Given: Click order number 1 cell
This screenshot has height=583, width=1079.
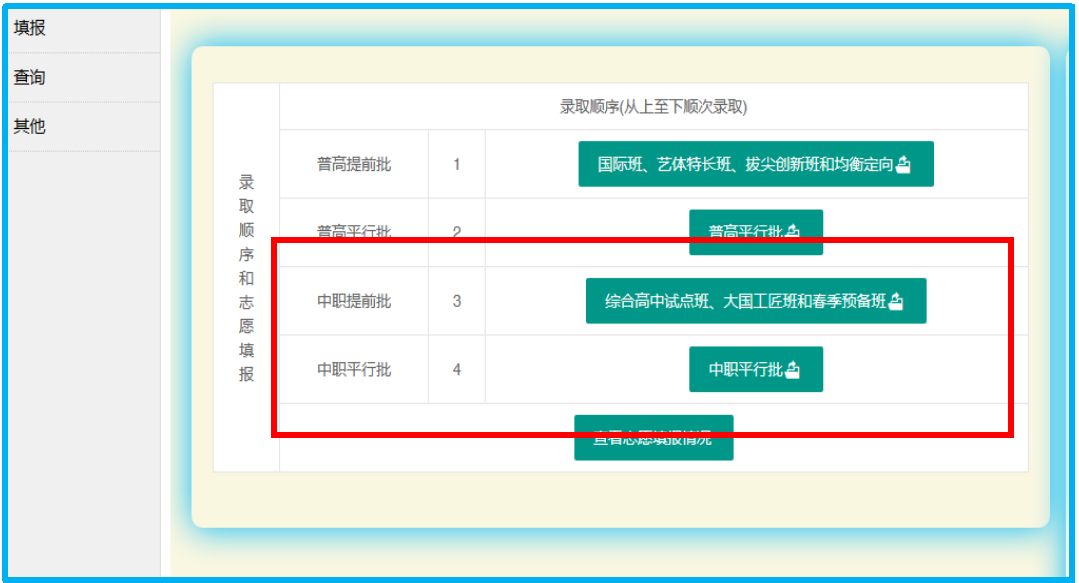Looking at the screenshot, I should (457, 164).
